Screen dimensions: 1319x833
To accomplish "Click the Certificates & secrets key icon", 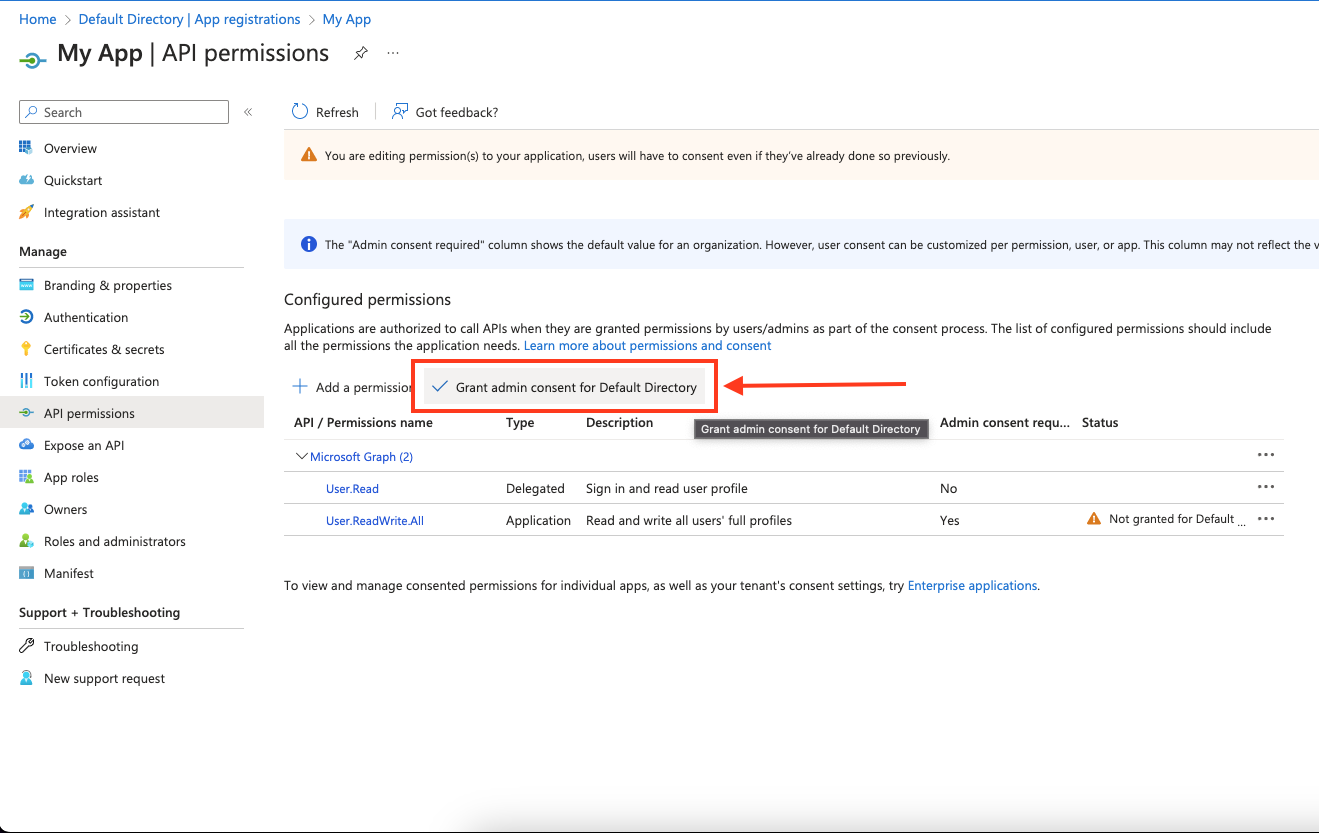I will 26,349.
